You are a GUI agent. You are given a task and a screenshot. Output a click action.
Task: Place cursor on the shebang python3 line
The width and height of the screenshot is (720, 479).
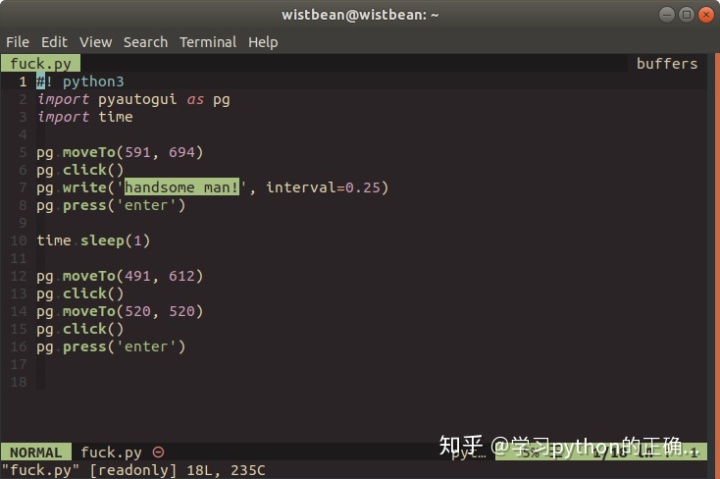click(x=80, y=82)
